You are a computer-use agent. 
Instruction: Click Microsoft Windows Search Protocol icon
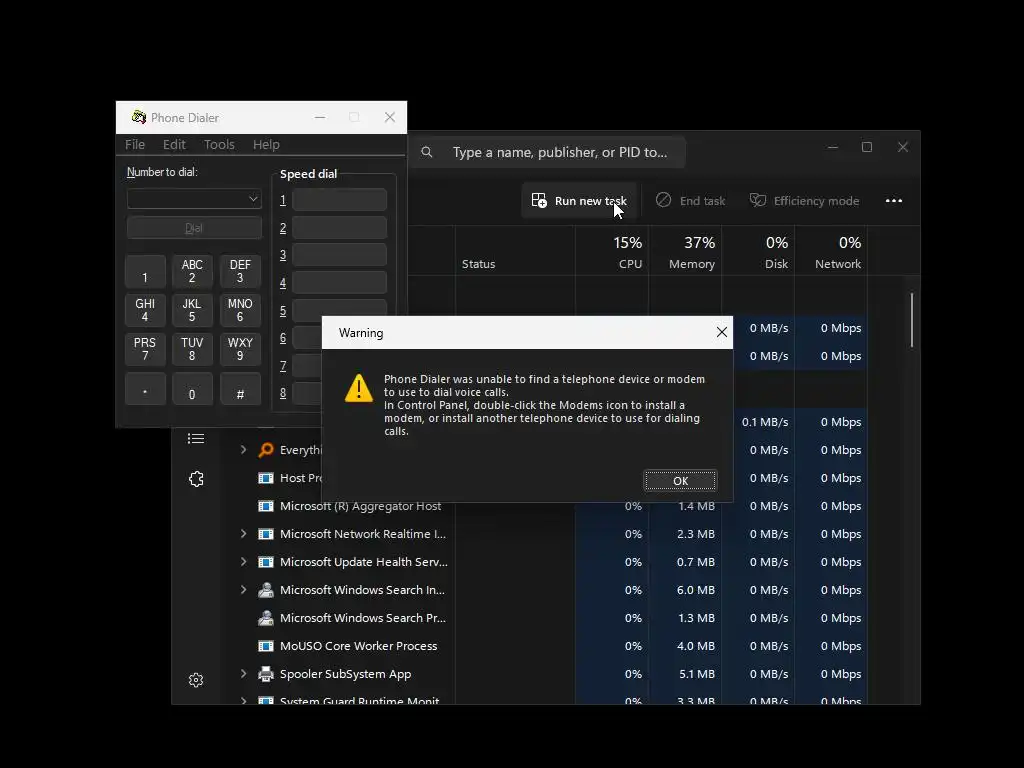[x=266, y=618]
